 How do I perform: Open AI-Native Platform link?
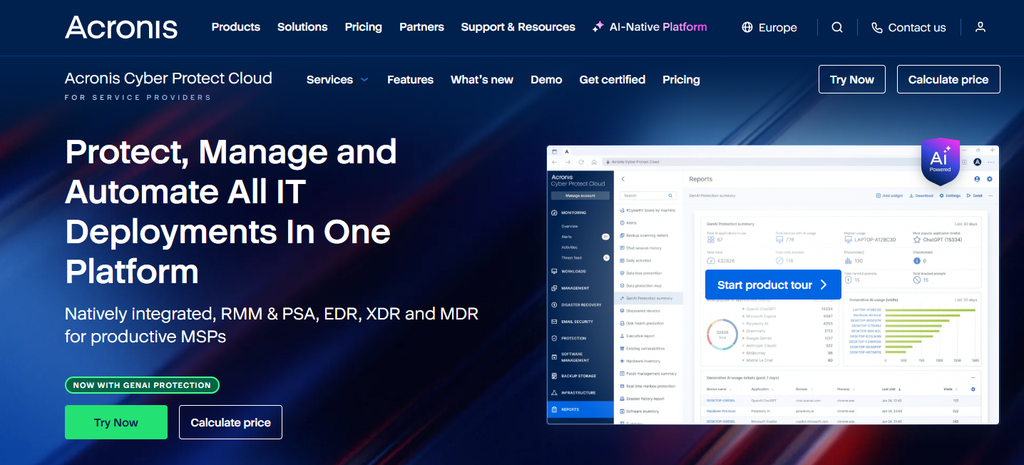[650, 27]
